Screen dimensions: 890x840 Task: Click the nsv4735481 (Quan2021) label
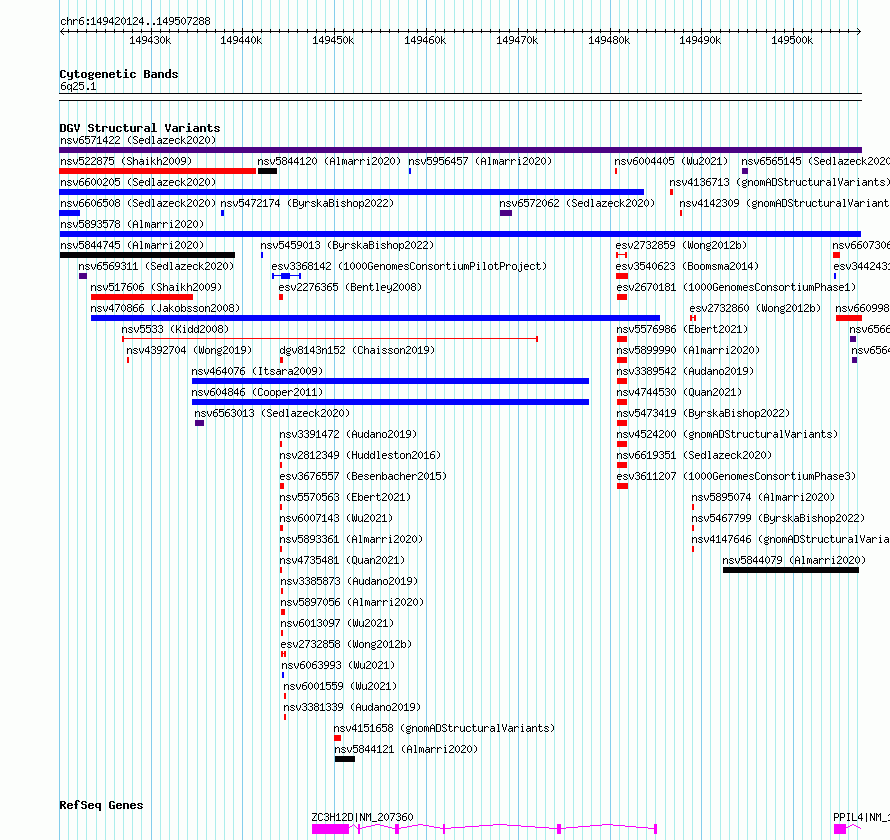coord(342,560)
